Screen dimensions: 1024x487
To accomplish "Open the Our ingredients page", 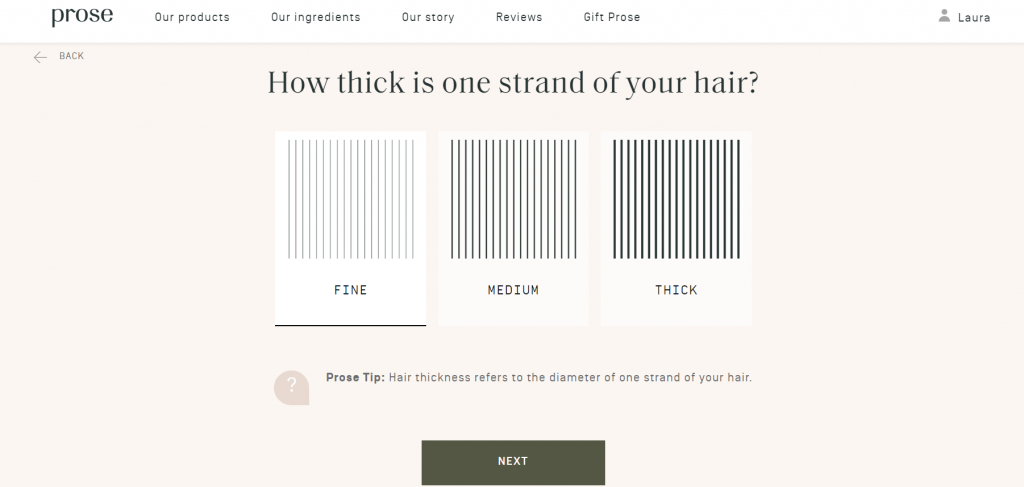I will coord(315,17).
